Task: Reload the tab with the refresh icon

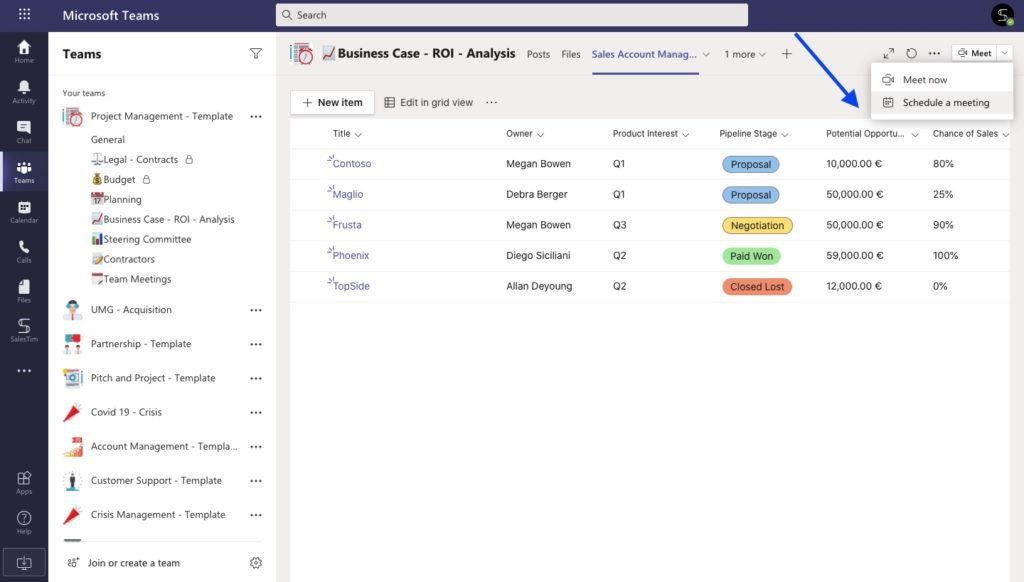Action: (912, 54)
